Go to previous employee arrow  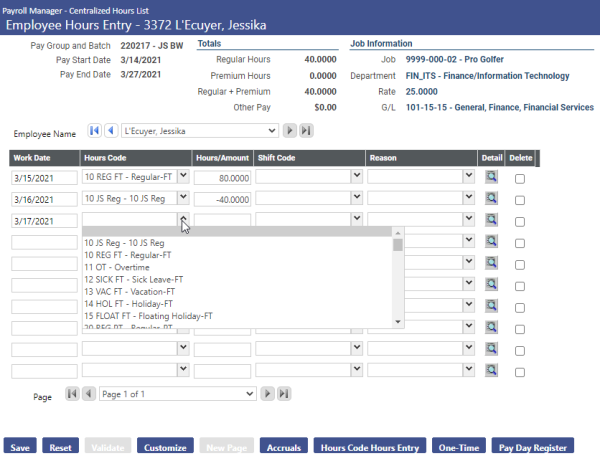tap(110, 130)
